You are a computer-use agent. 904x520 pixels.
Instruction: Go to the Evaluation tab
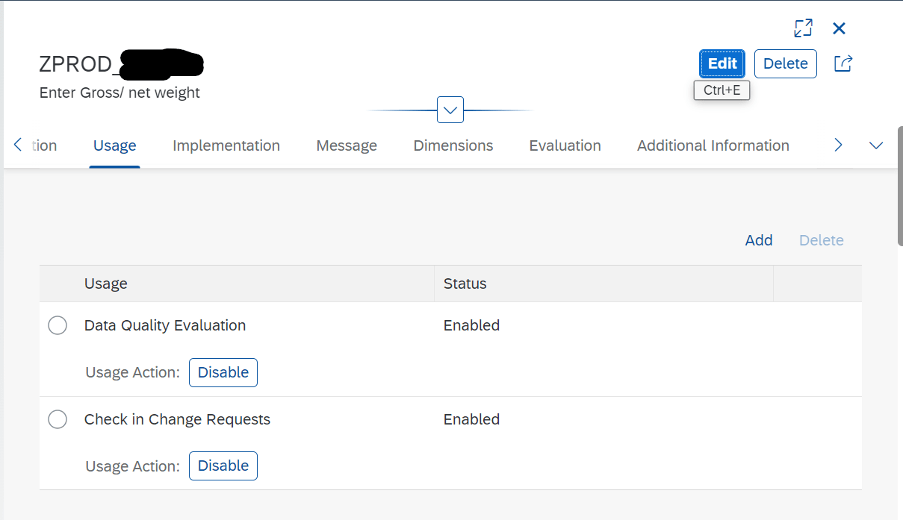[x=565, y=146]
